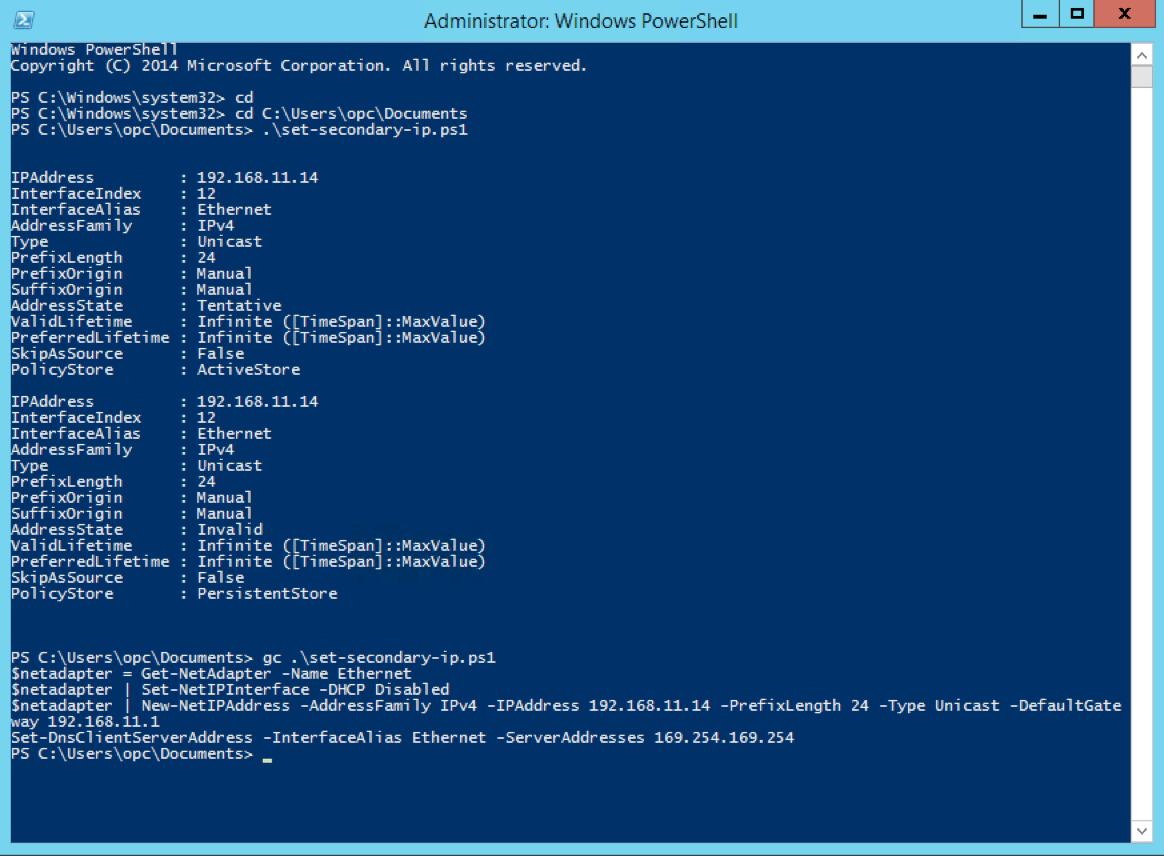Viewport: 1164px width, 856px height.
Task: Click the scrollbar up arrow
Action: (x=1142, y=55)
